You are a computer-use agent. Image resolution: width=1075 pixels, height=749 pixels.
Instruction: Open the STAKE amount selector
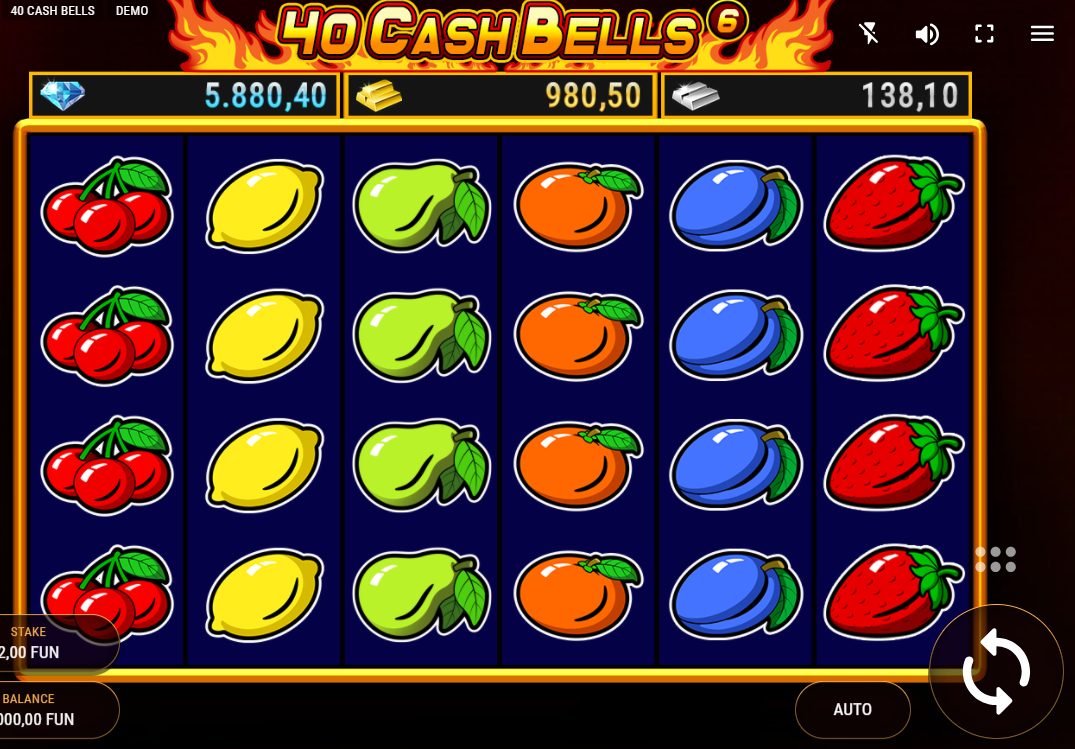55,642
